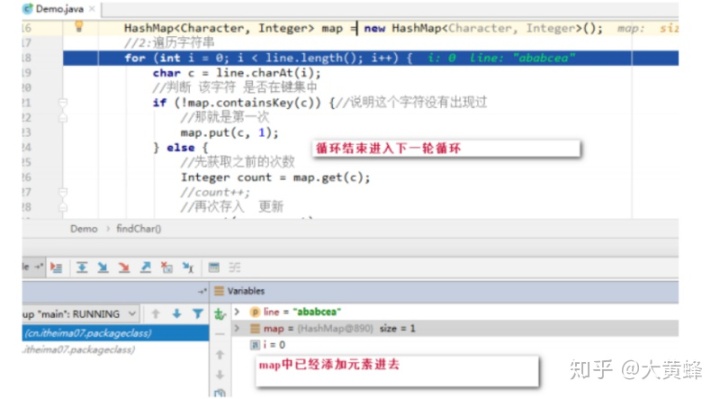
Task: Click the Variables panel title
Action: tap(246, 291)
